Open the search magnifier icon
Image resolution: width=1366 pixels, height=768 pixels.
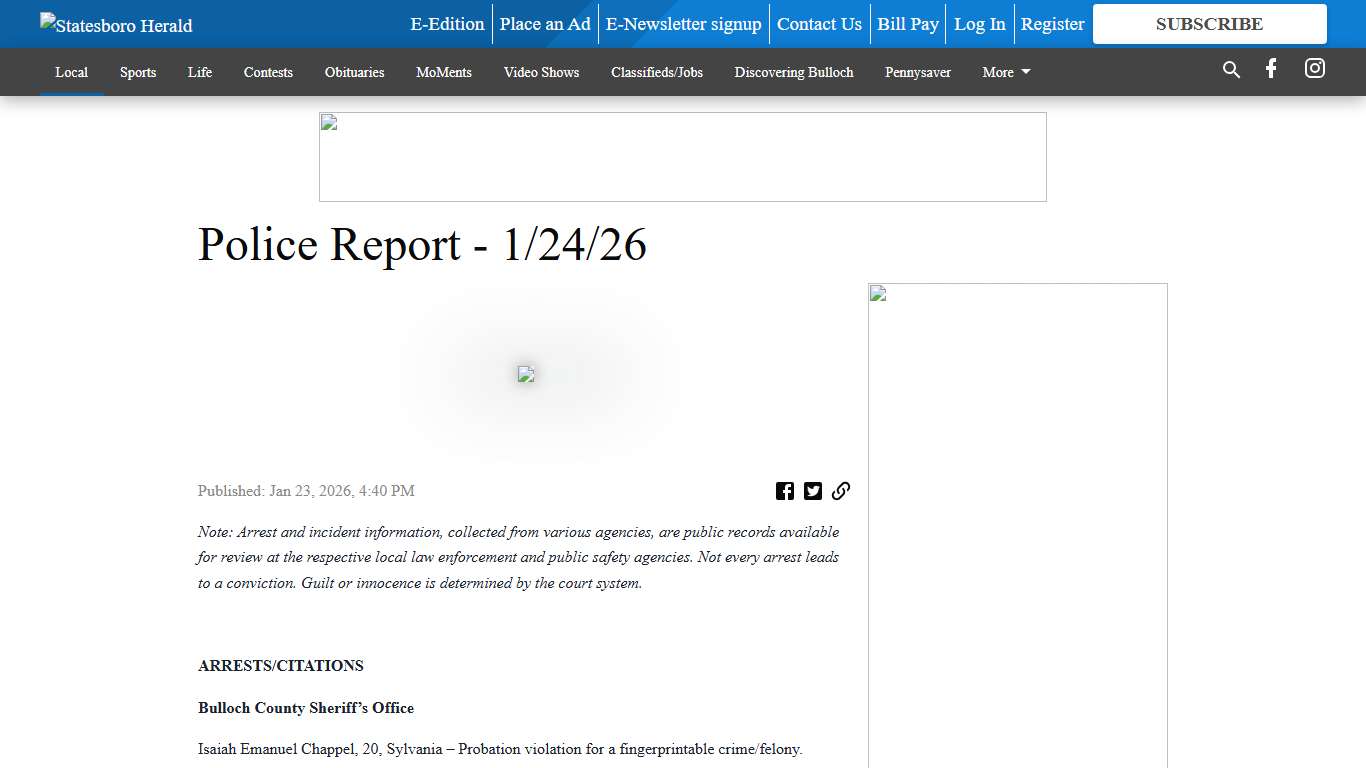pos(1231,70)
